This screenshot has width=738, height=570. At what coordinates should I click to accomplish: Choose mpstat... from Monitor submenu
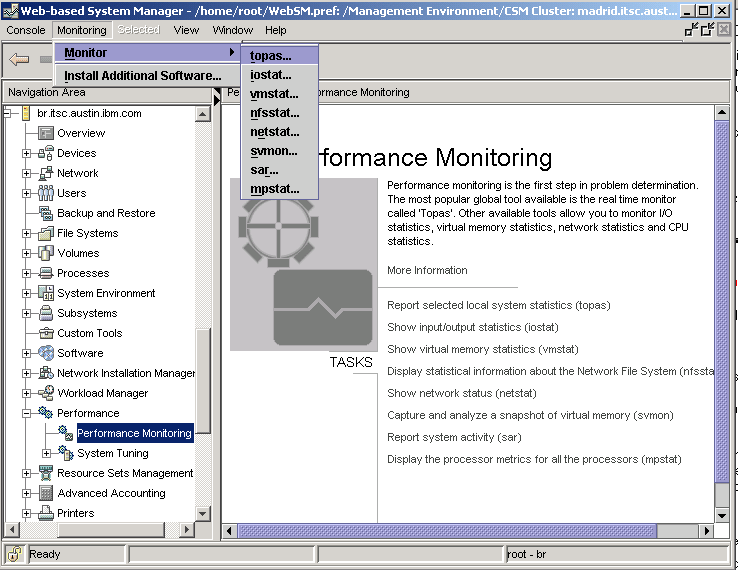click(x=280, y=189)
